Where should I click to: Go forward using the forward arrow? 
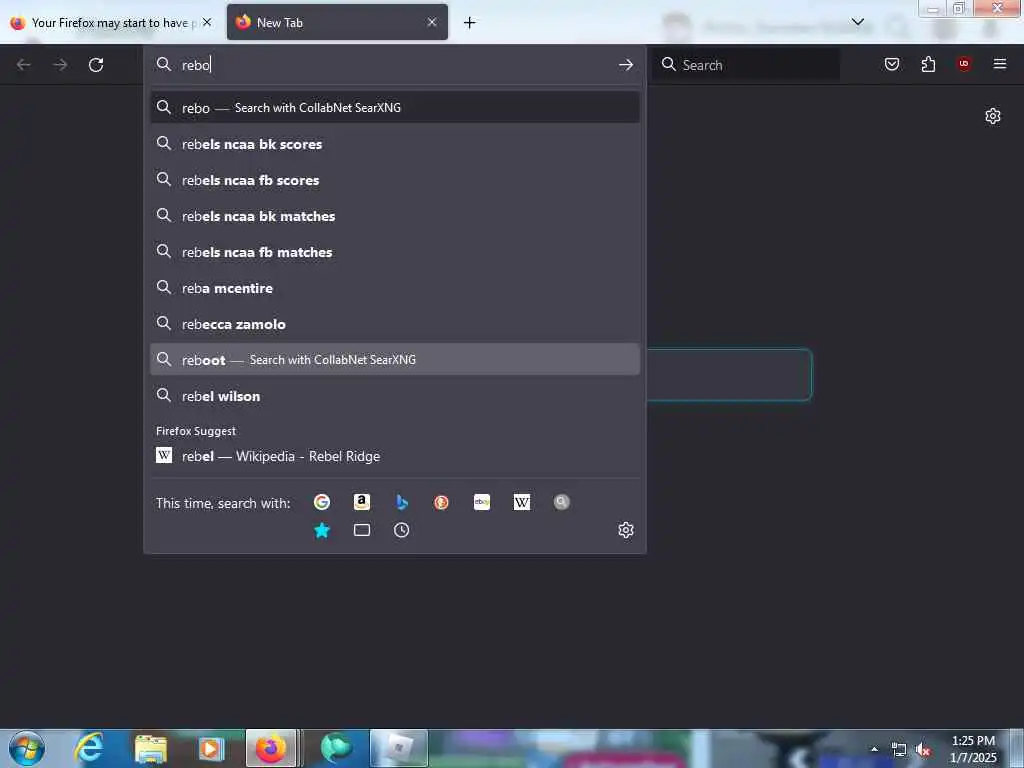(60, 65)
